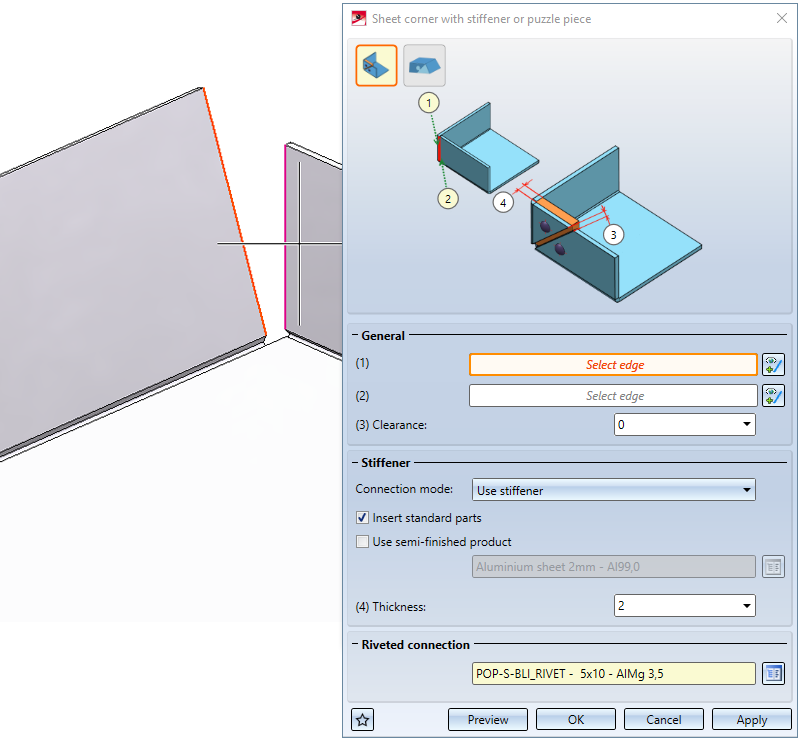800x740 pixels.
Task: Enable Use semi-finished product checkbox
Action: (x=362, y=541)
